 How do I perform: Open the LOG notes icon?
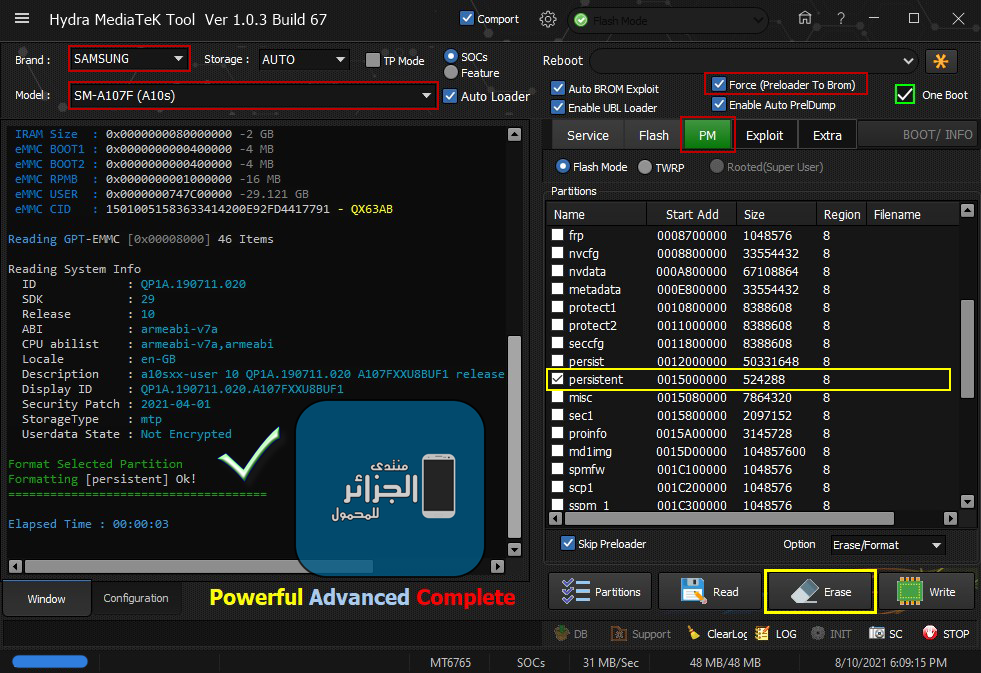click(x=762, y=633)
